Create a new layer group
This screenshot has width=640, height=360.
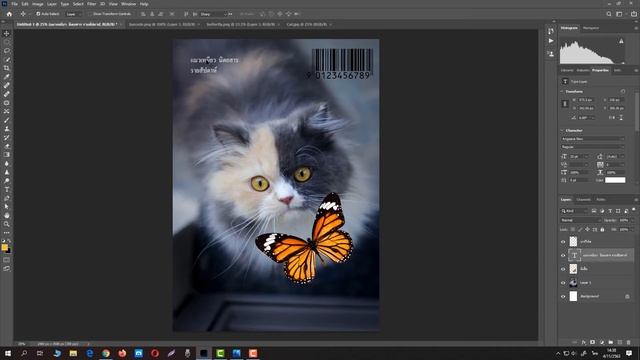[611, 342]
